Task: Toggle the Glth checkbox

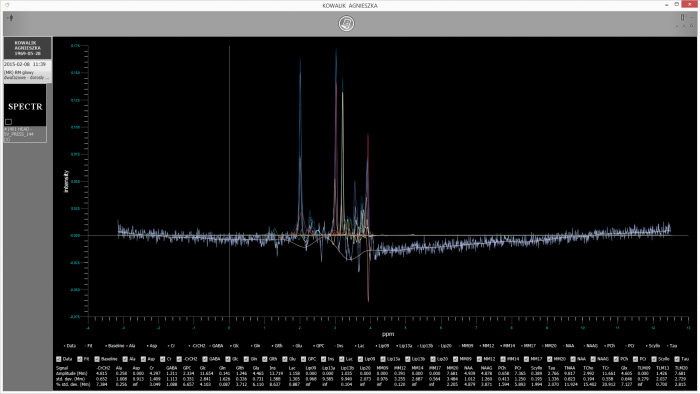Action: coord(265,359)
